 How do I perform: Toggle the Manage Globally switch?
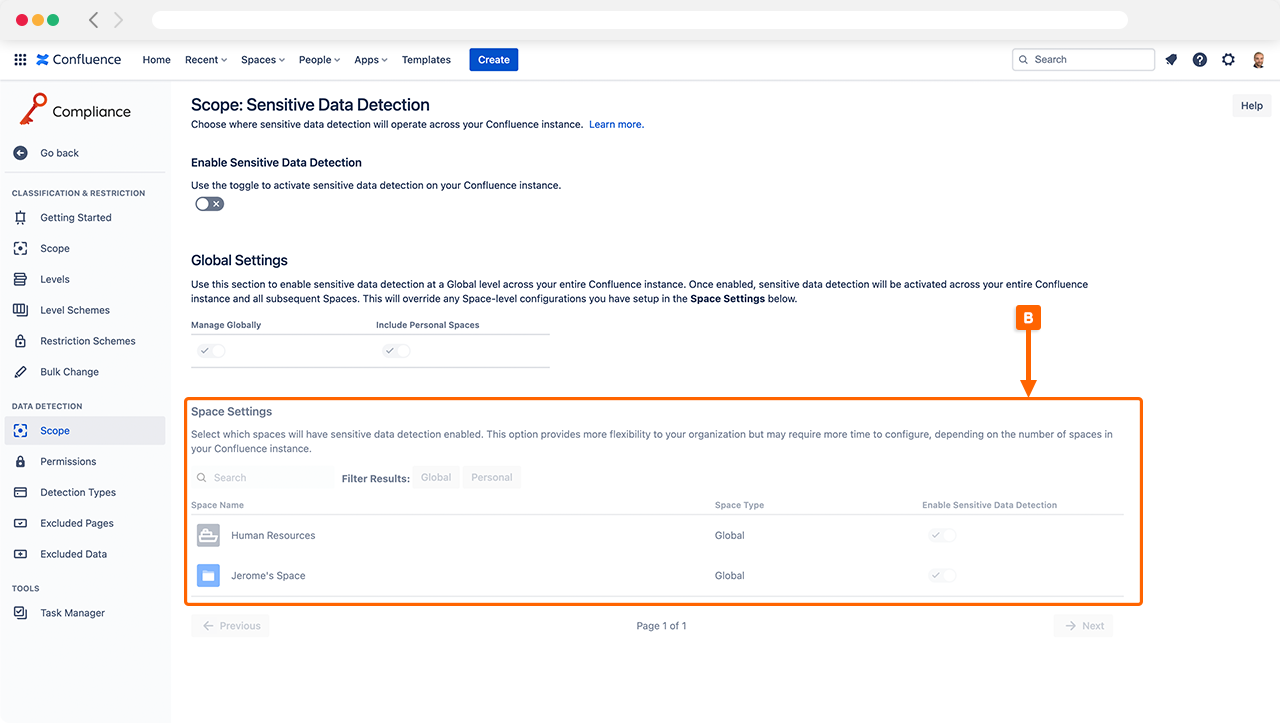pyautogui.click(x=211, y=351)
